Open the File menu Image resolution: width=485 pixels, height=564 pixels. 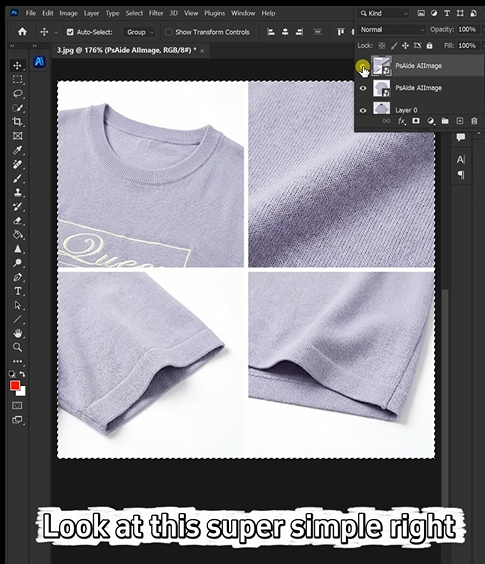[31, 13]
